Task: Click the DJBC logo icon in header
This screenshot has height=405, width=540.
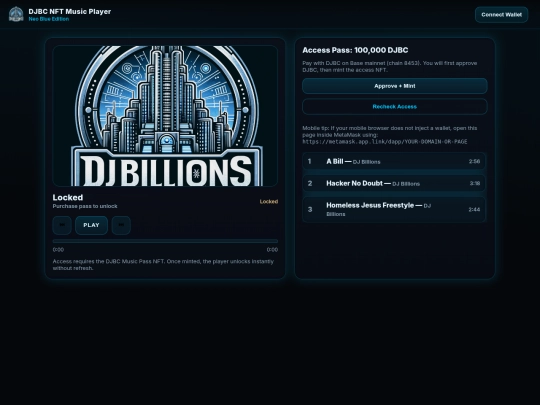Action: click(16, 14)
